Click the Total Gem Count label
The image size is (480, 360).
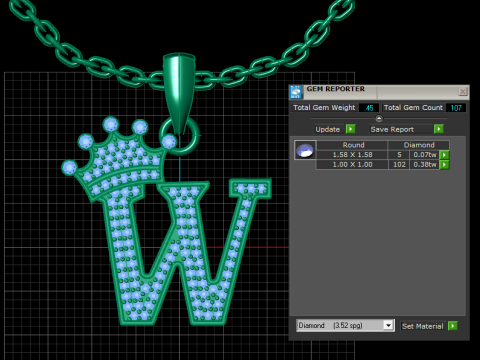[413, 108]
